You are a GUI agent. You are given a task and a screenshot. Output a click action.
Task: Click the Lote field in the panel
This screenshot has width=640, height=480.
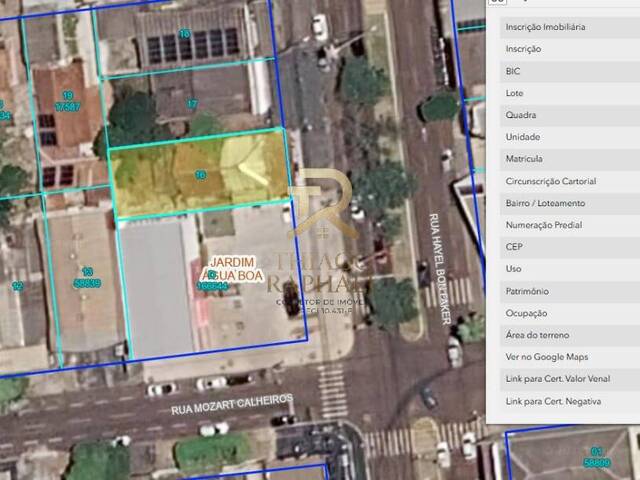coord(570,93)
